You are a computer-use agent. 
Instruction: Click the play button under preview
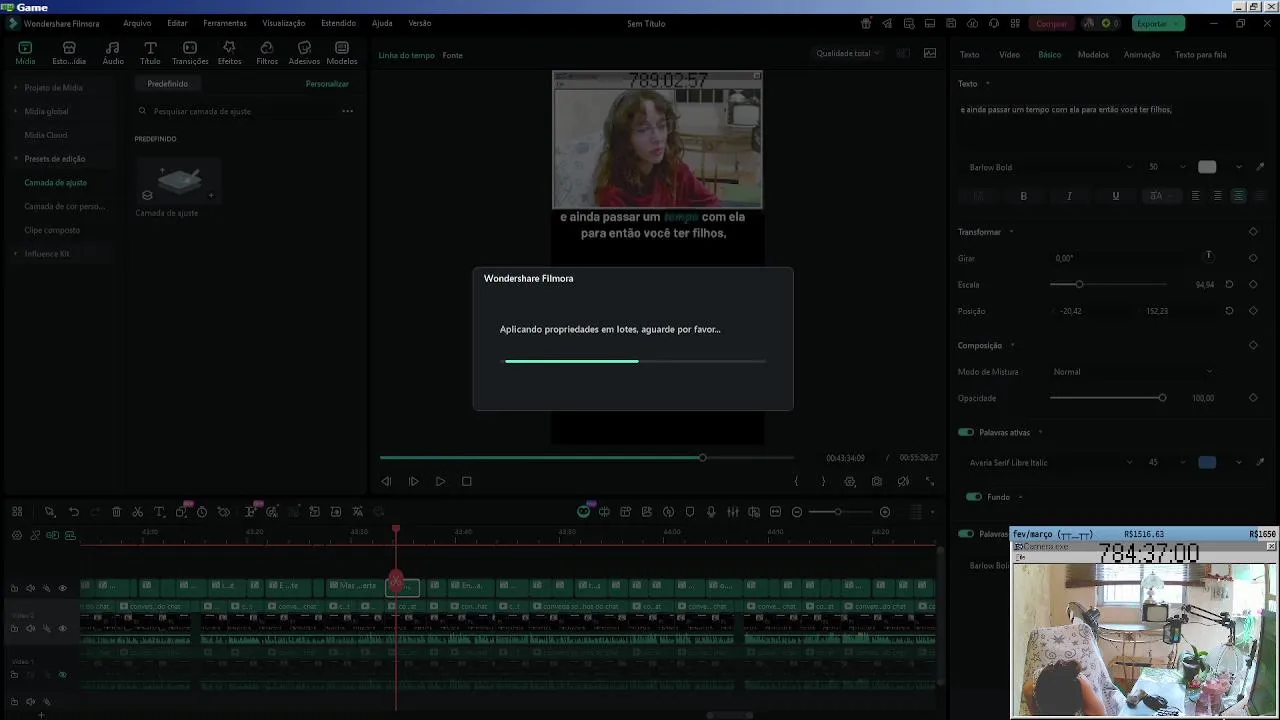440,481
